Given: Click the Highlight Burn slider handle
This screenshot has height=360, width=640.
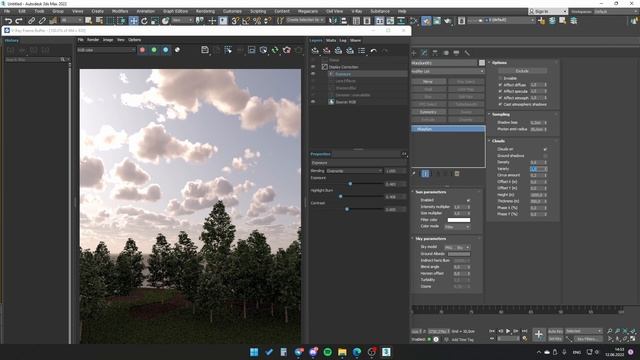Looking at the screenshot, I should click(341, 196).
